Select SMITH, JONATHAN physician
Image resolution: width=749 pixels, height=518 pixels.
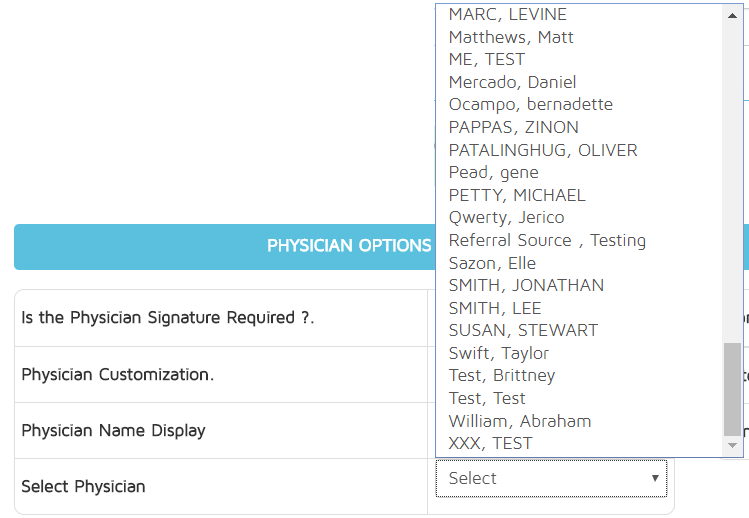point(526,285)
